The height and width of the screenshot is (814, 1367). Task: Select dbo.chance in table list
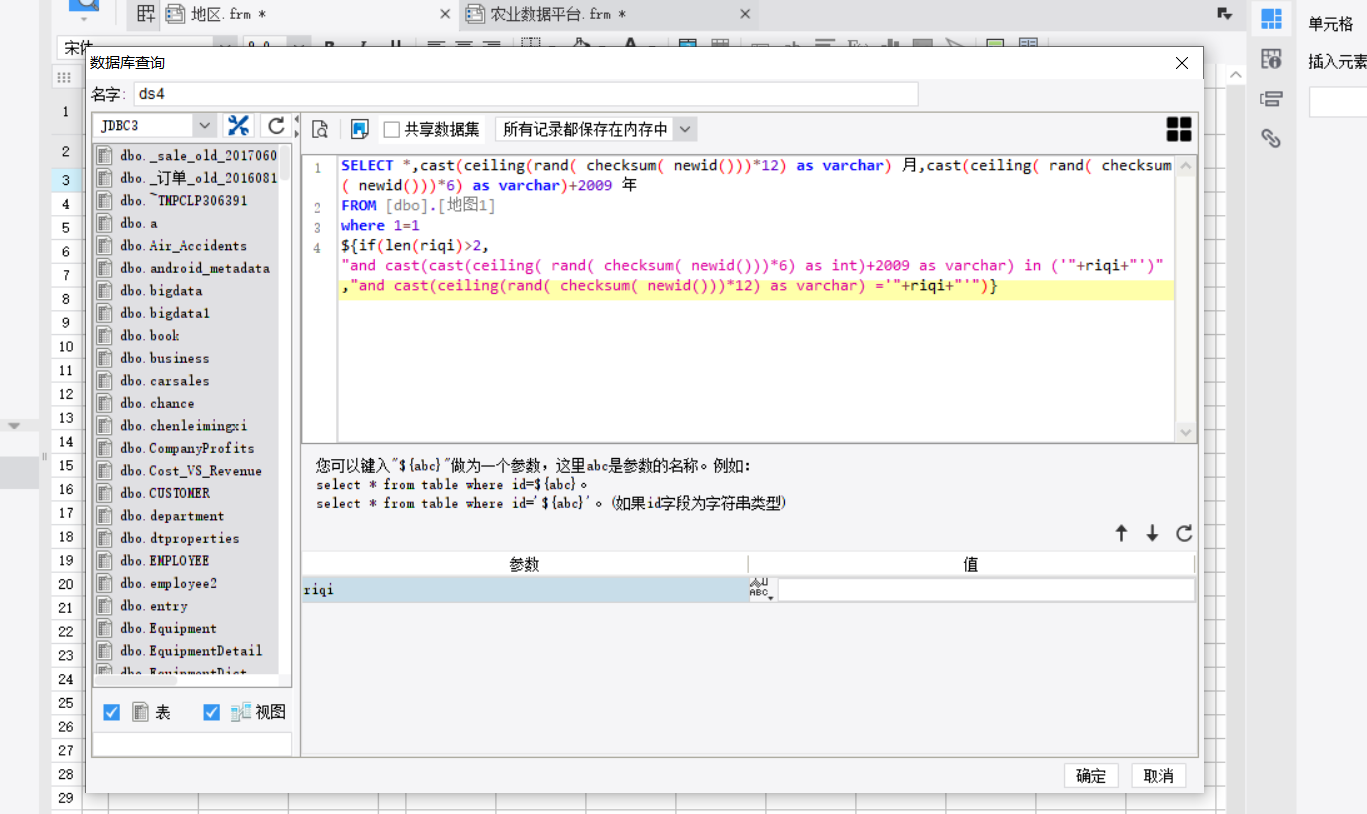[157, 403]
